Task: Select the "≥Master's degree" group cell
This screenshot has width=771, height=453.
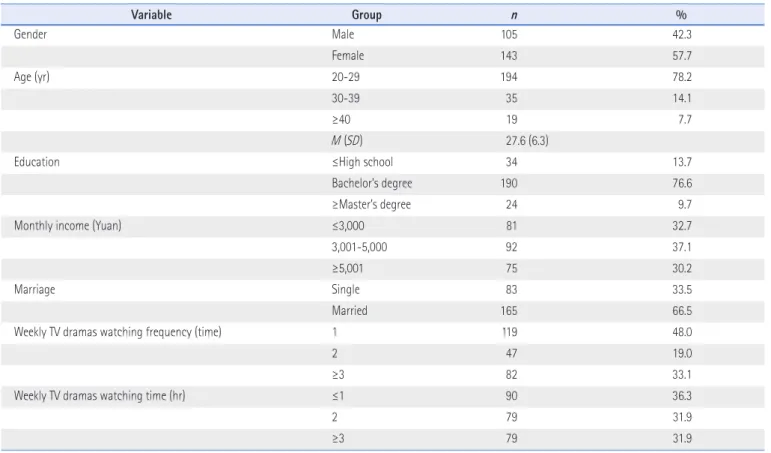Action: pos(371,205)
